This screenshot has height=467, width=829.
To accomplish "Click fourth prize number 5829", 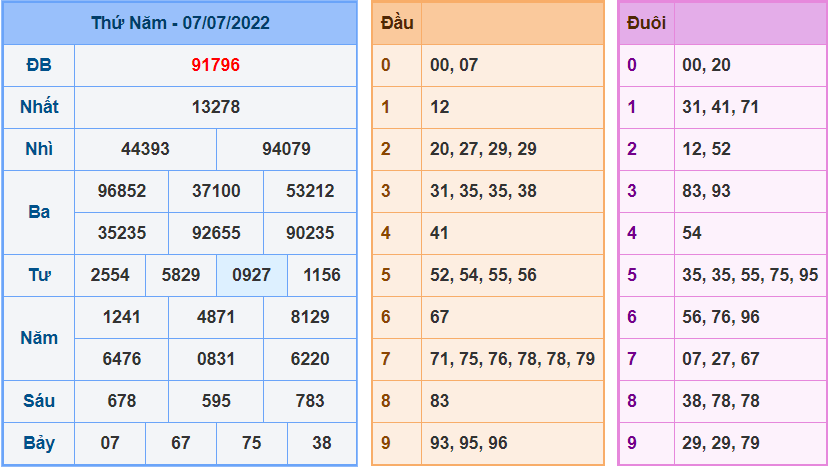I will pos(181,274).
